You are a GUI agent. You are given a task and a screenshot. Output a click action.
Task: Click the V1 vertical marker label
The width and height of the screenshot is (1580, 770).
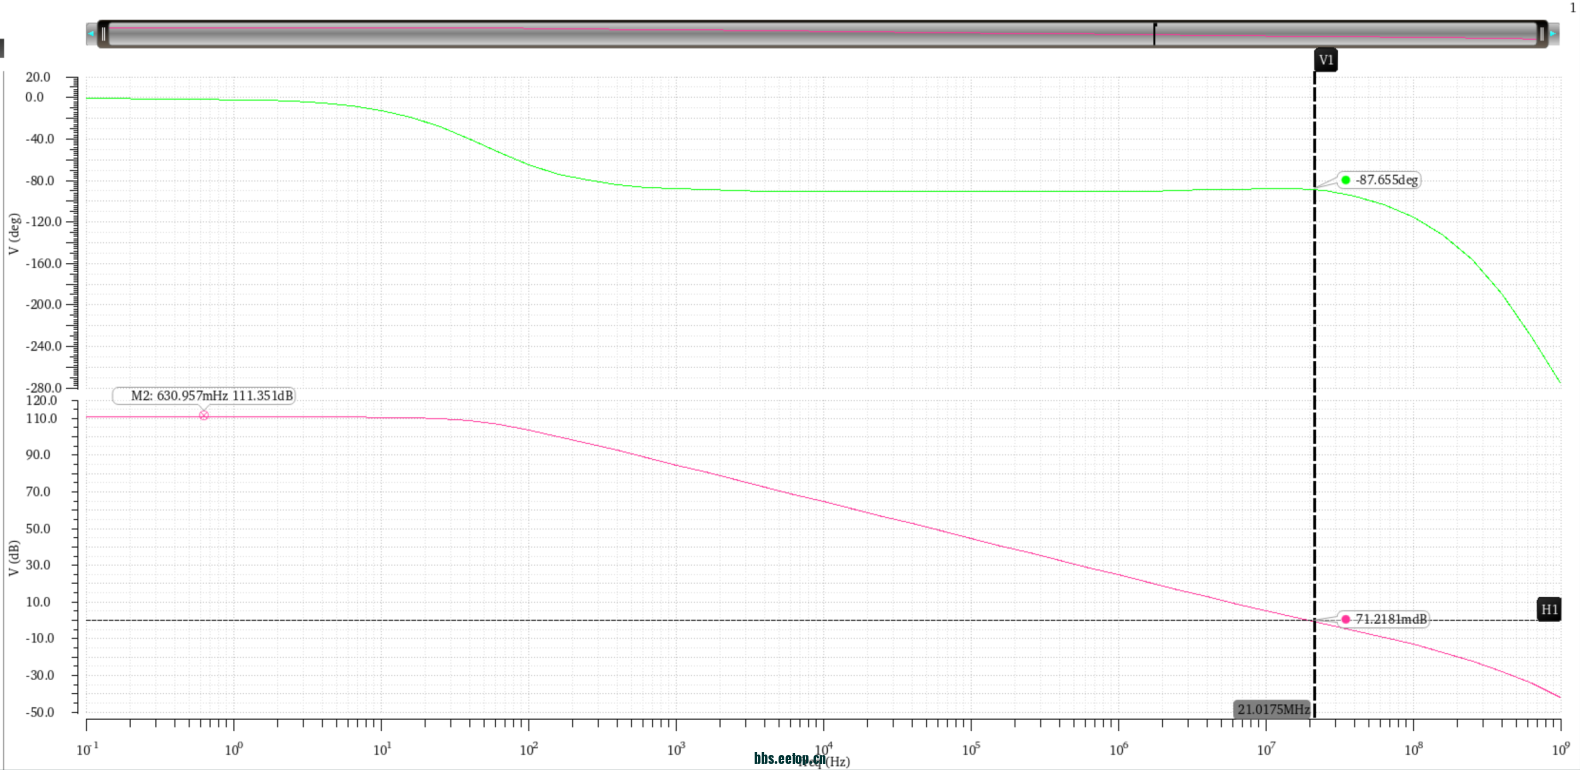[x=1326, y=60]
